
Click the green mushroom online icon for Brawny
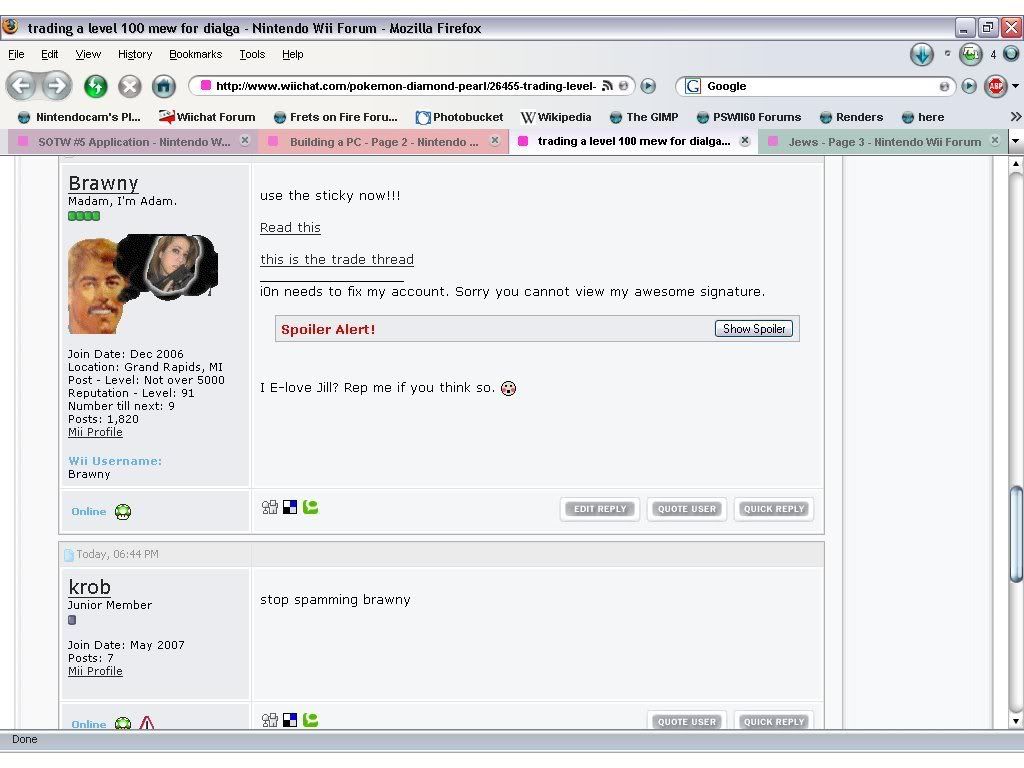tap(123, 511)
